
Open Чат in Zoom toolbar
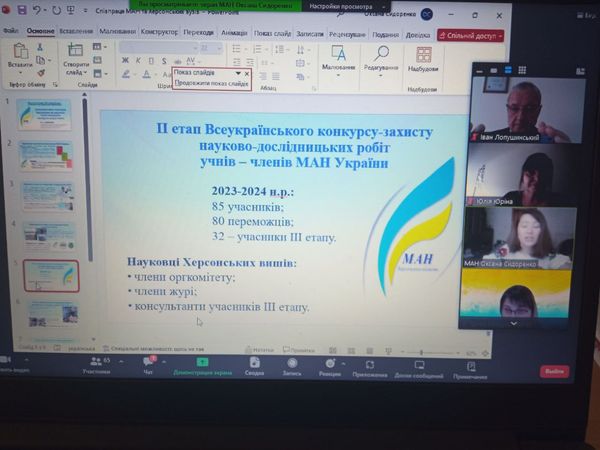coord(148,365)
